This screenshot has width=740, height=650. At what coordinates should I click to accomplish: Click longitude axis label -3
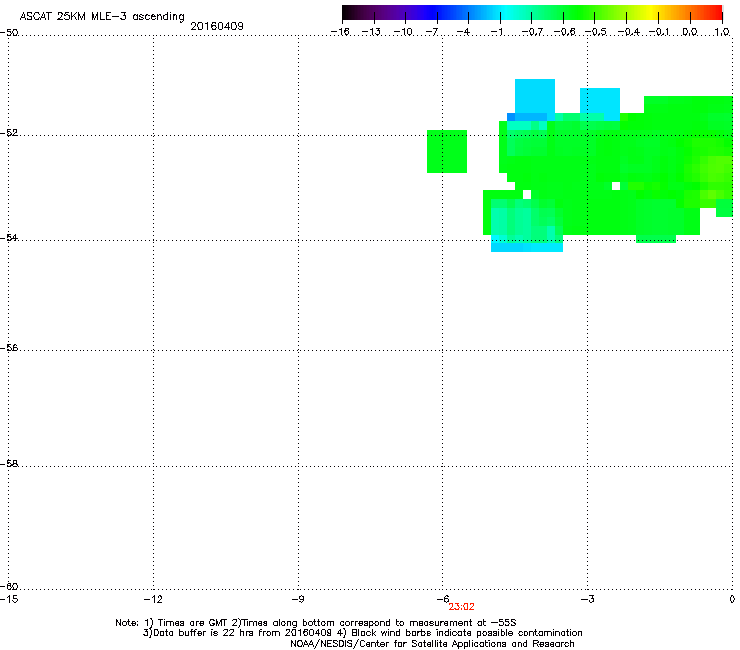[587, 599]
